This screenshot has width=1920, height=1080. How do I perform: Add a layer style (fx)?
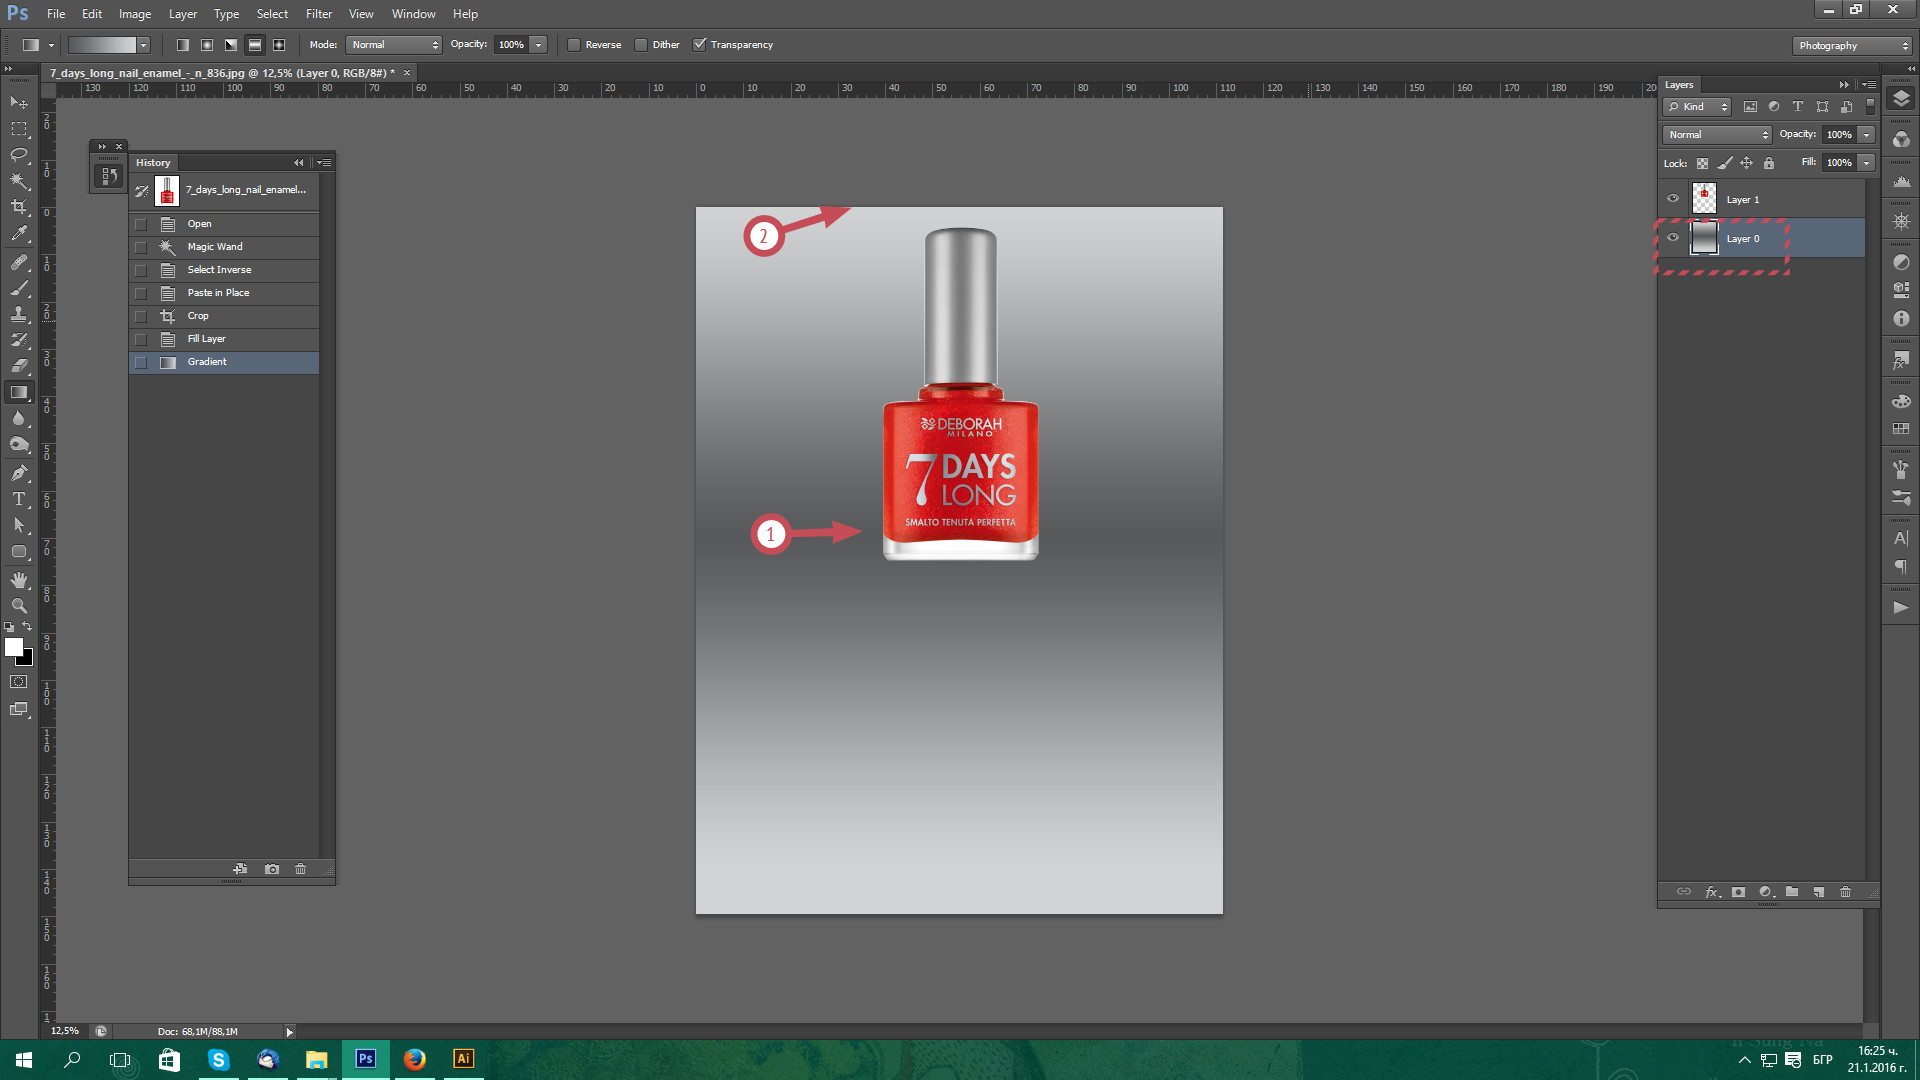(x=1712, y=892)
